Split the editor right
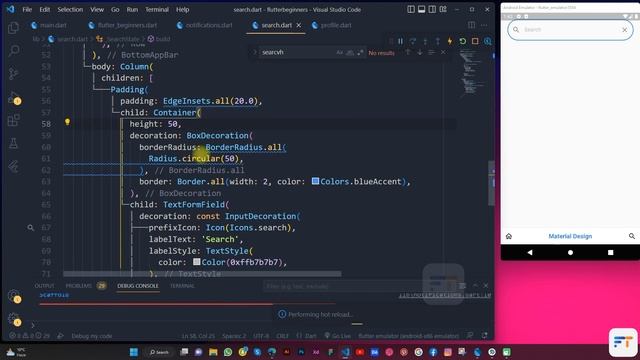Viewport: 640px width, 360px height. [x=471, y=25]
